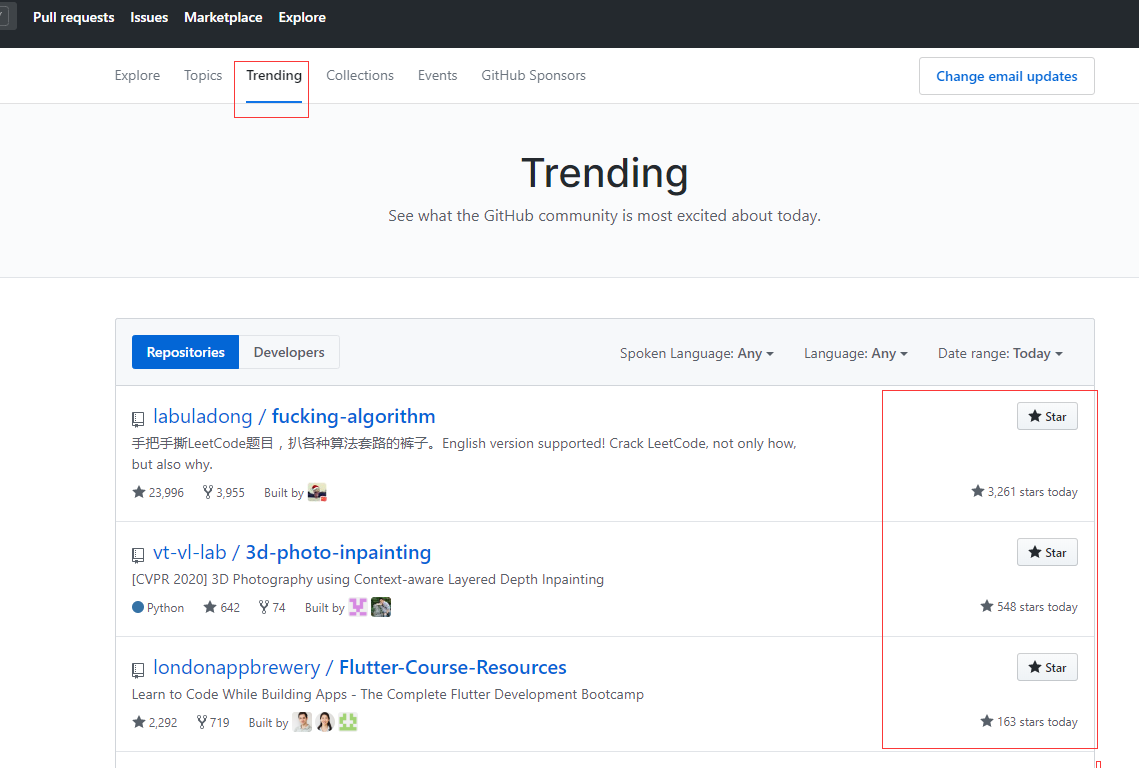
Task: View the 2,292 stargazers of Flutter-Course-Resources
Action: pyautogui.click(x=155, y=722)
